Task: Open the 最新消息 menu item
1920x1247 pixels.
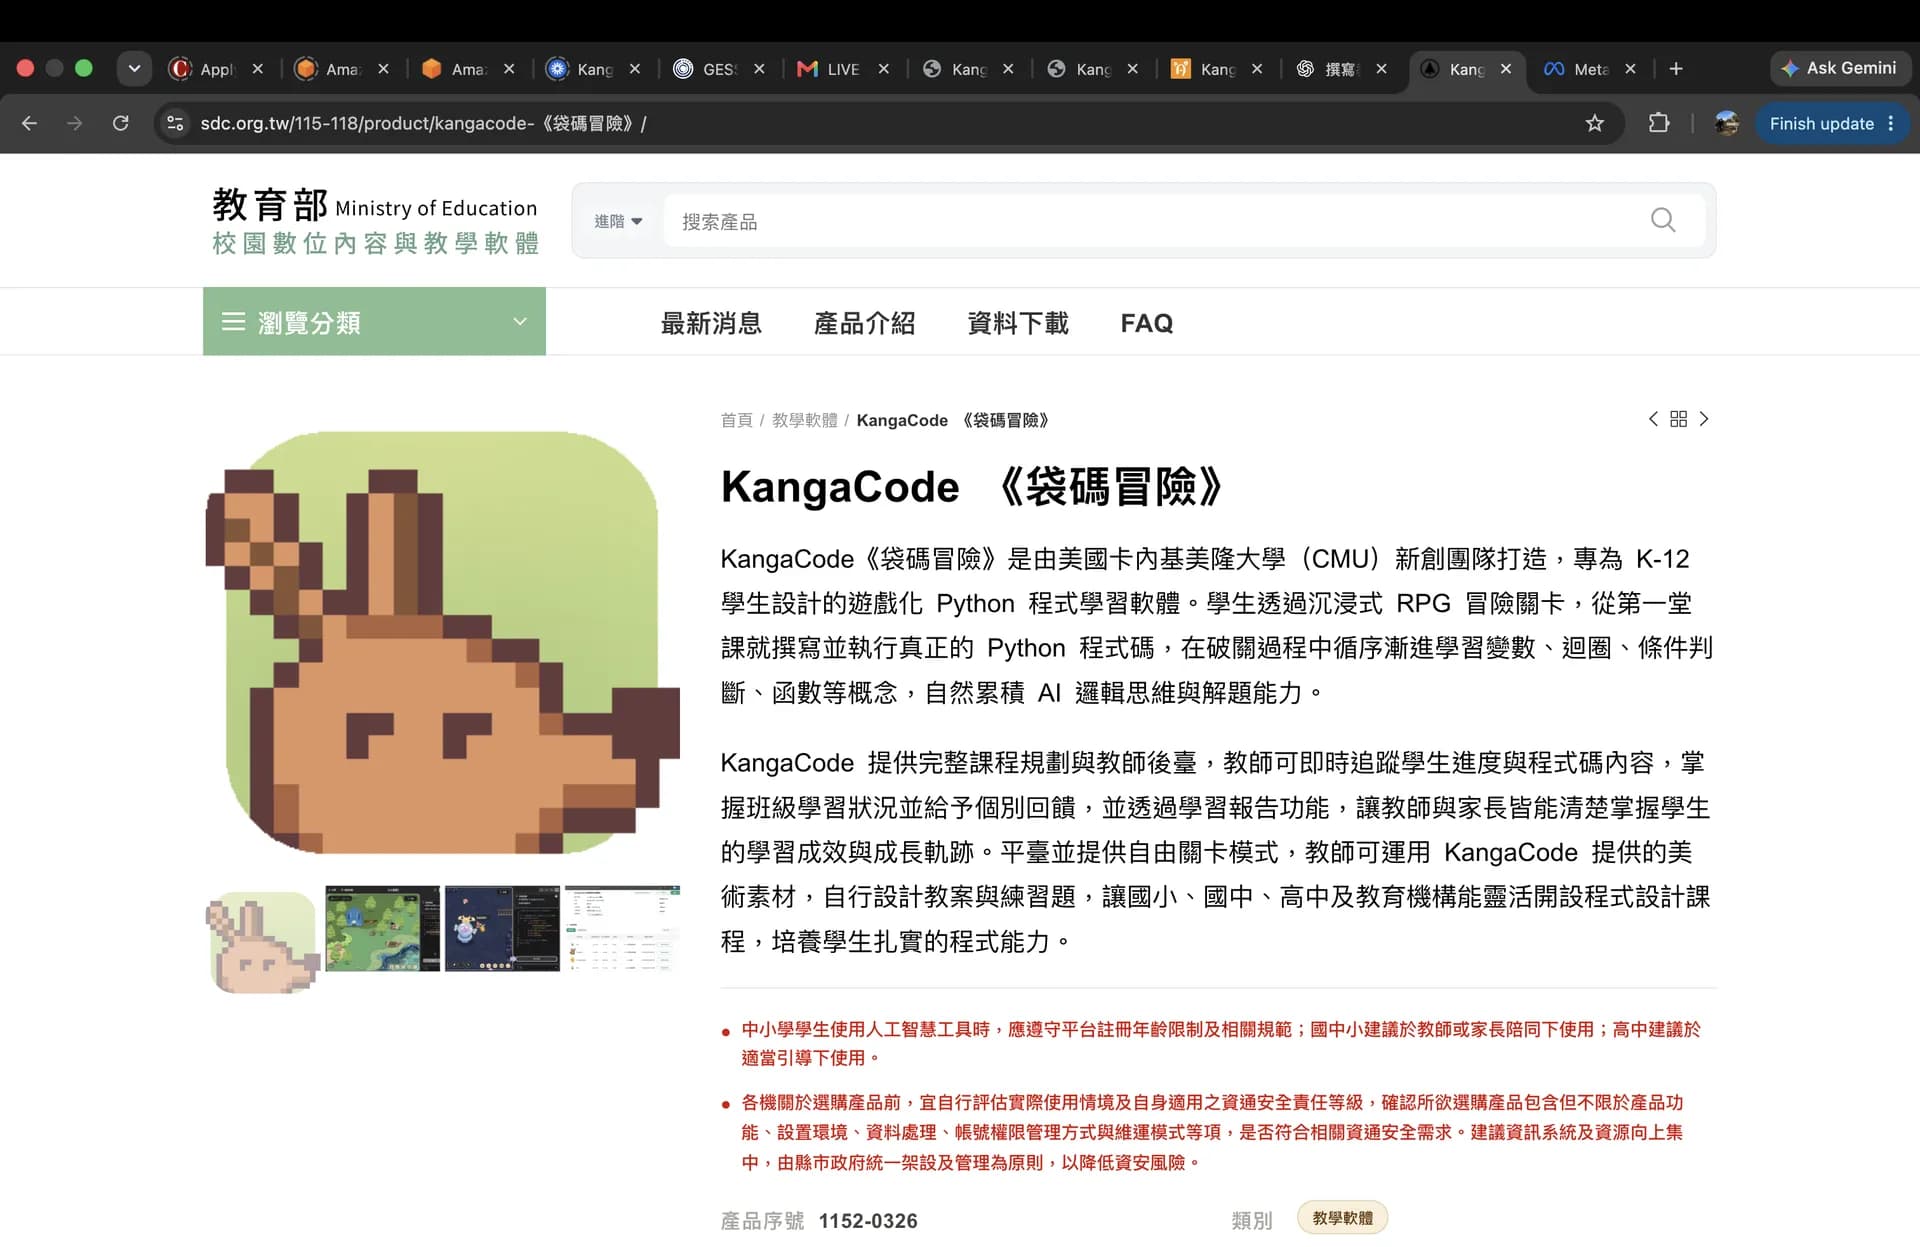Action: coord(711,323)
